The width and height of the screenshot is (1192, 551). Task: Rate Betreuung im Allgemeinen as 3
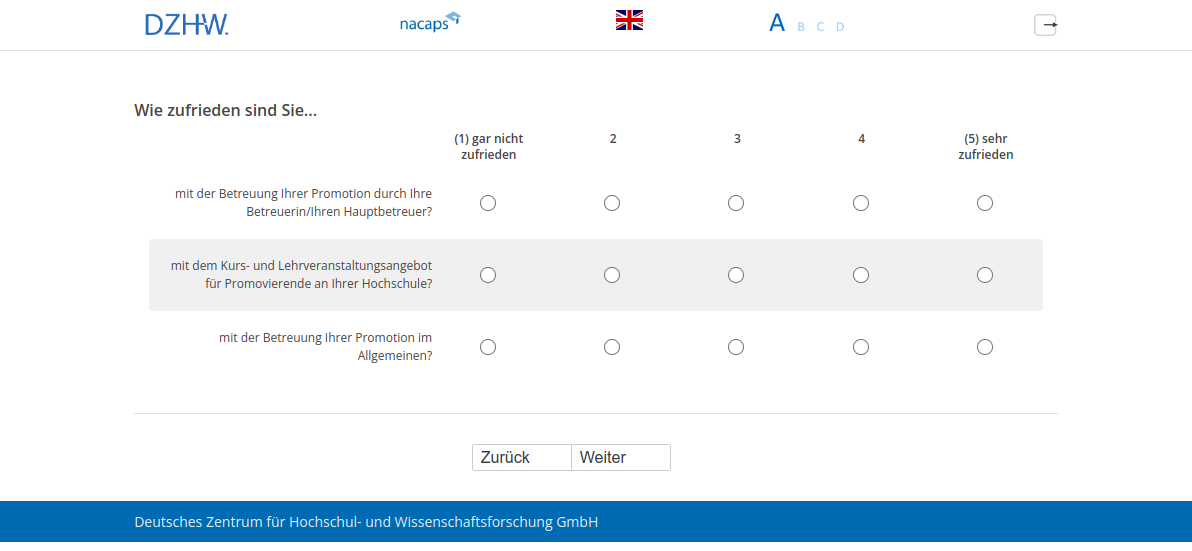coord(736,347)
